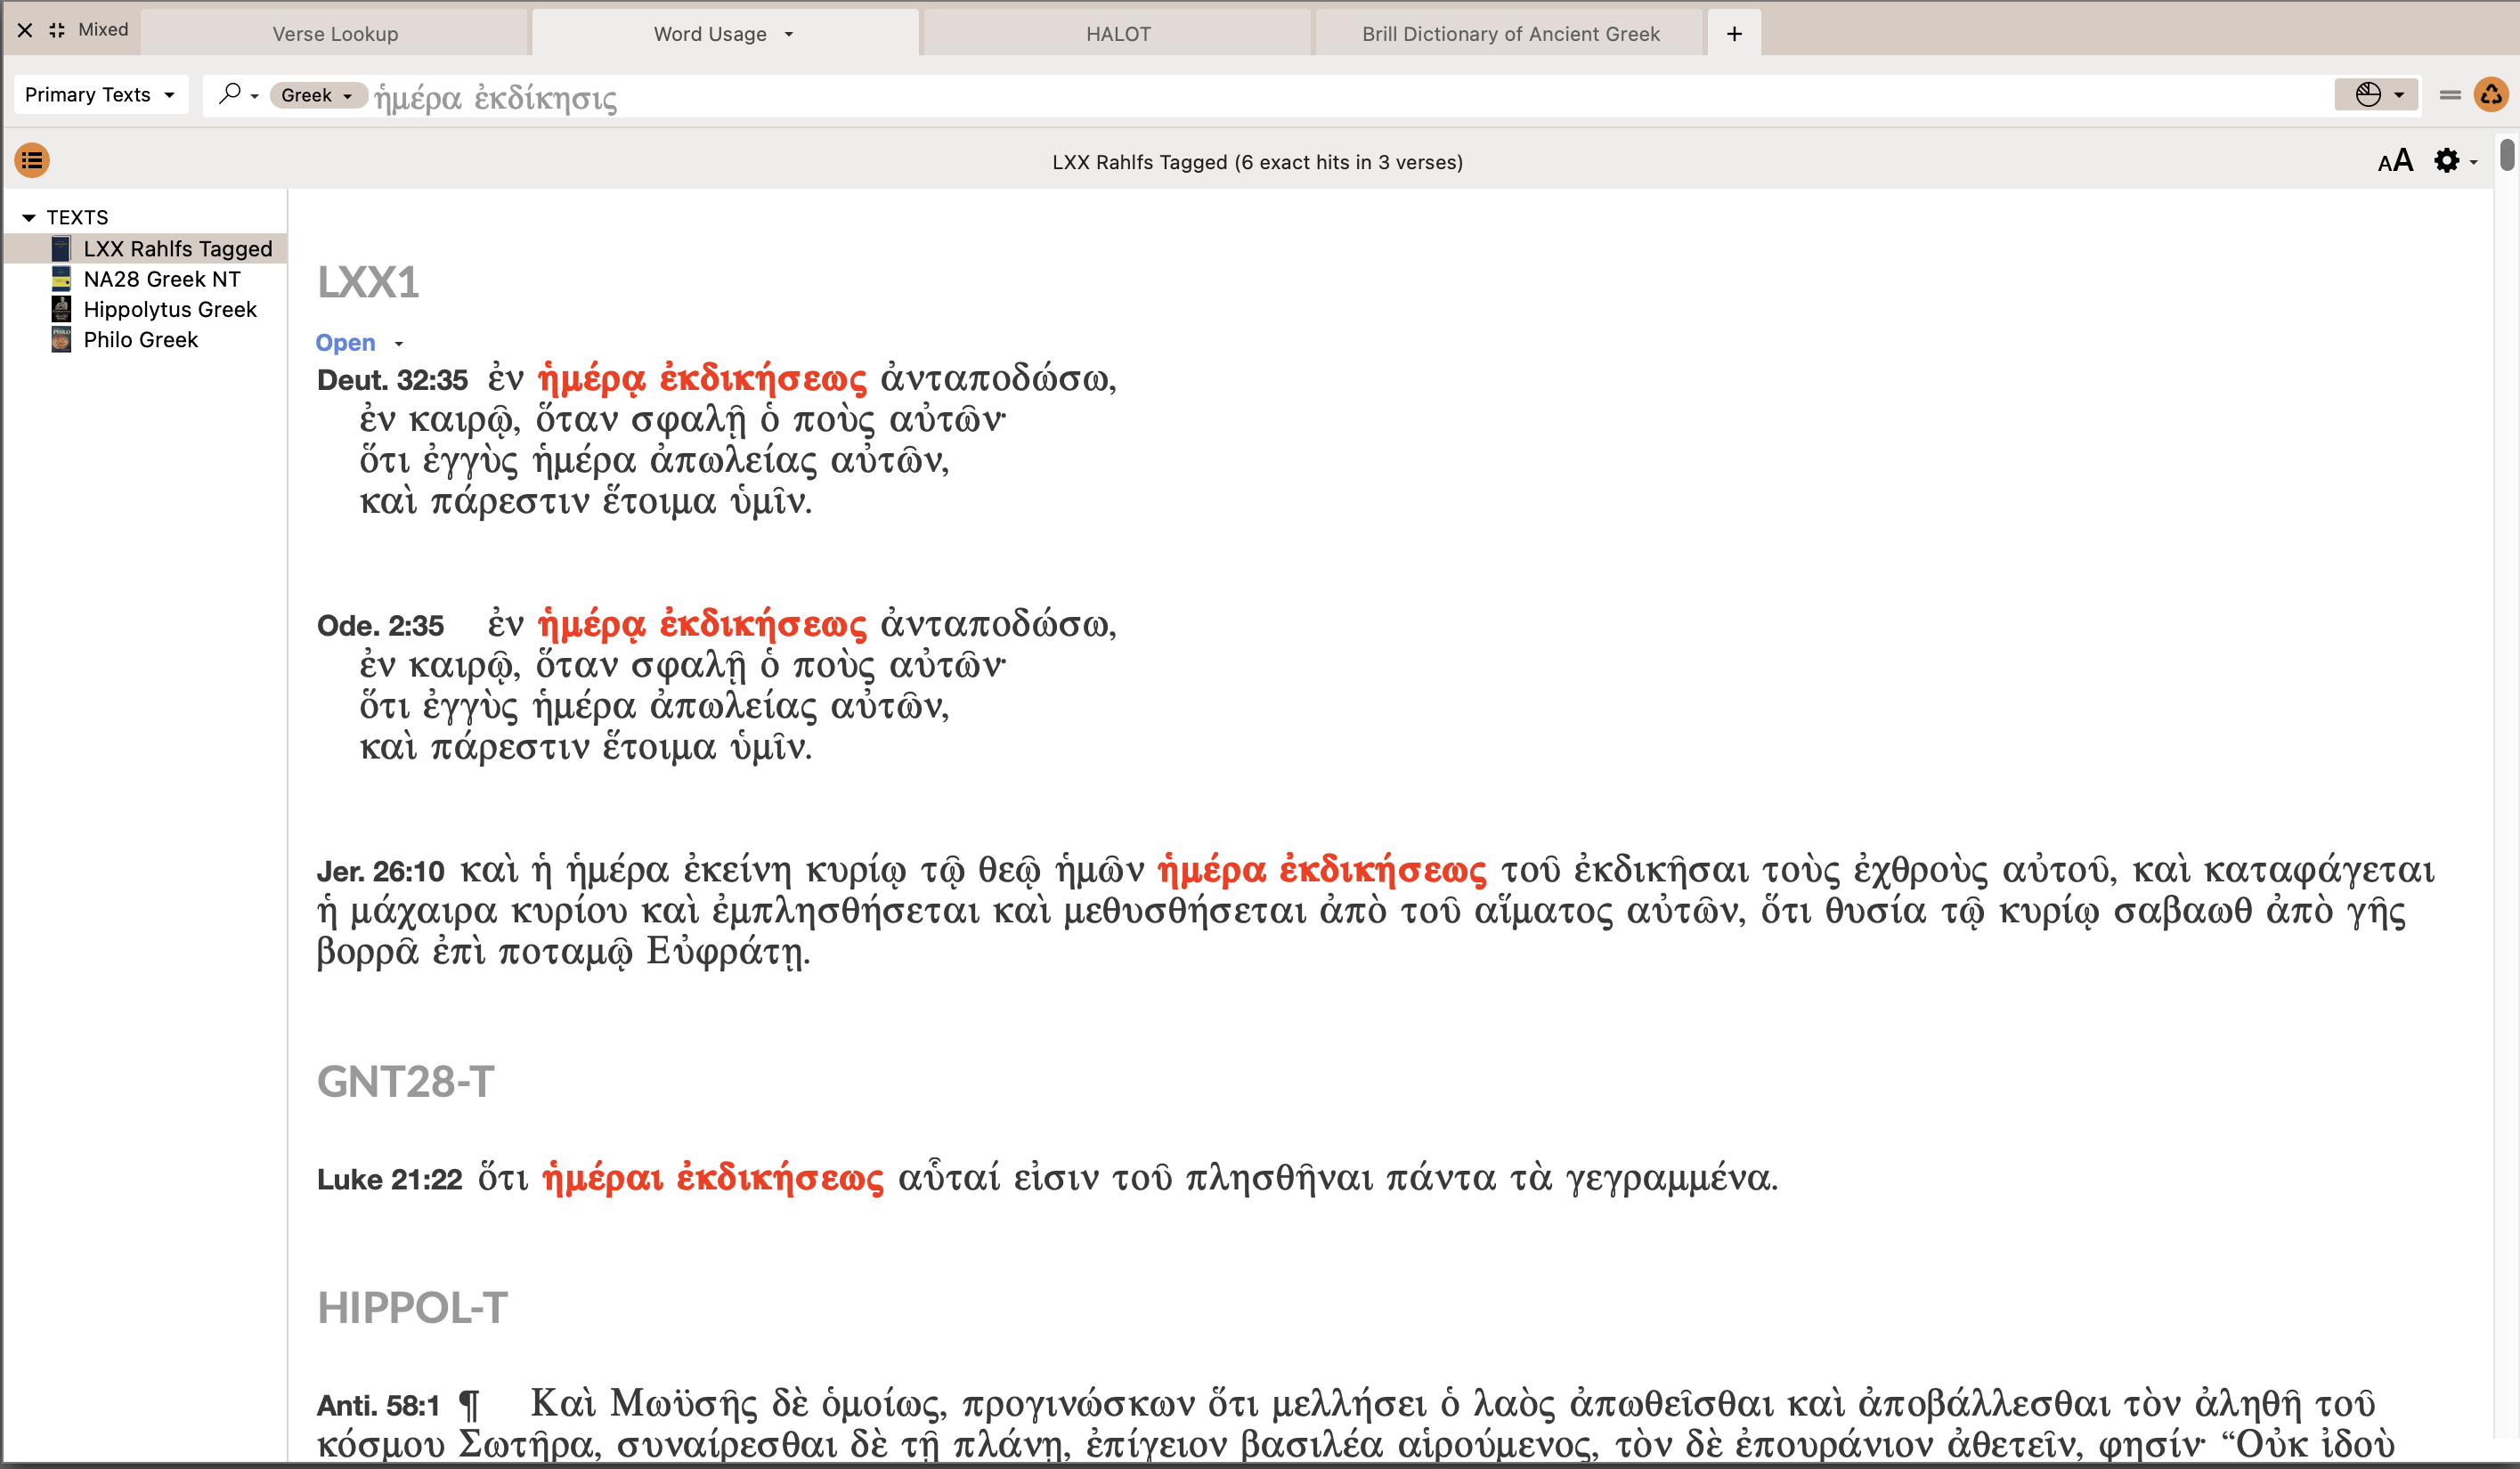The height and width of the screenshot is (1469, 2520).
Task: Expand the Primary Texts dropdown
Action: pyautogui.click(x=100, y=95)
